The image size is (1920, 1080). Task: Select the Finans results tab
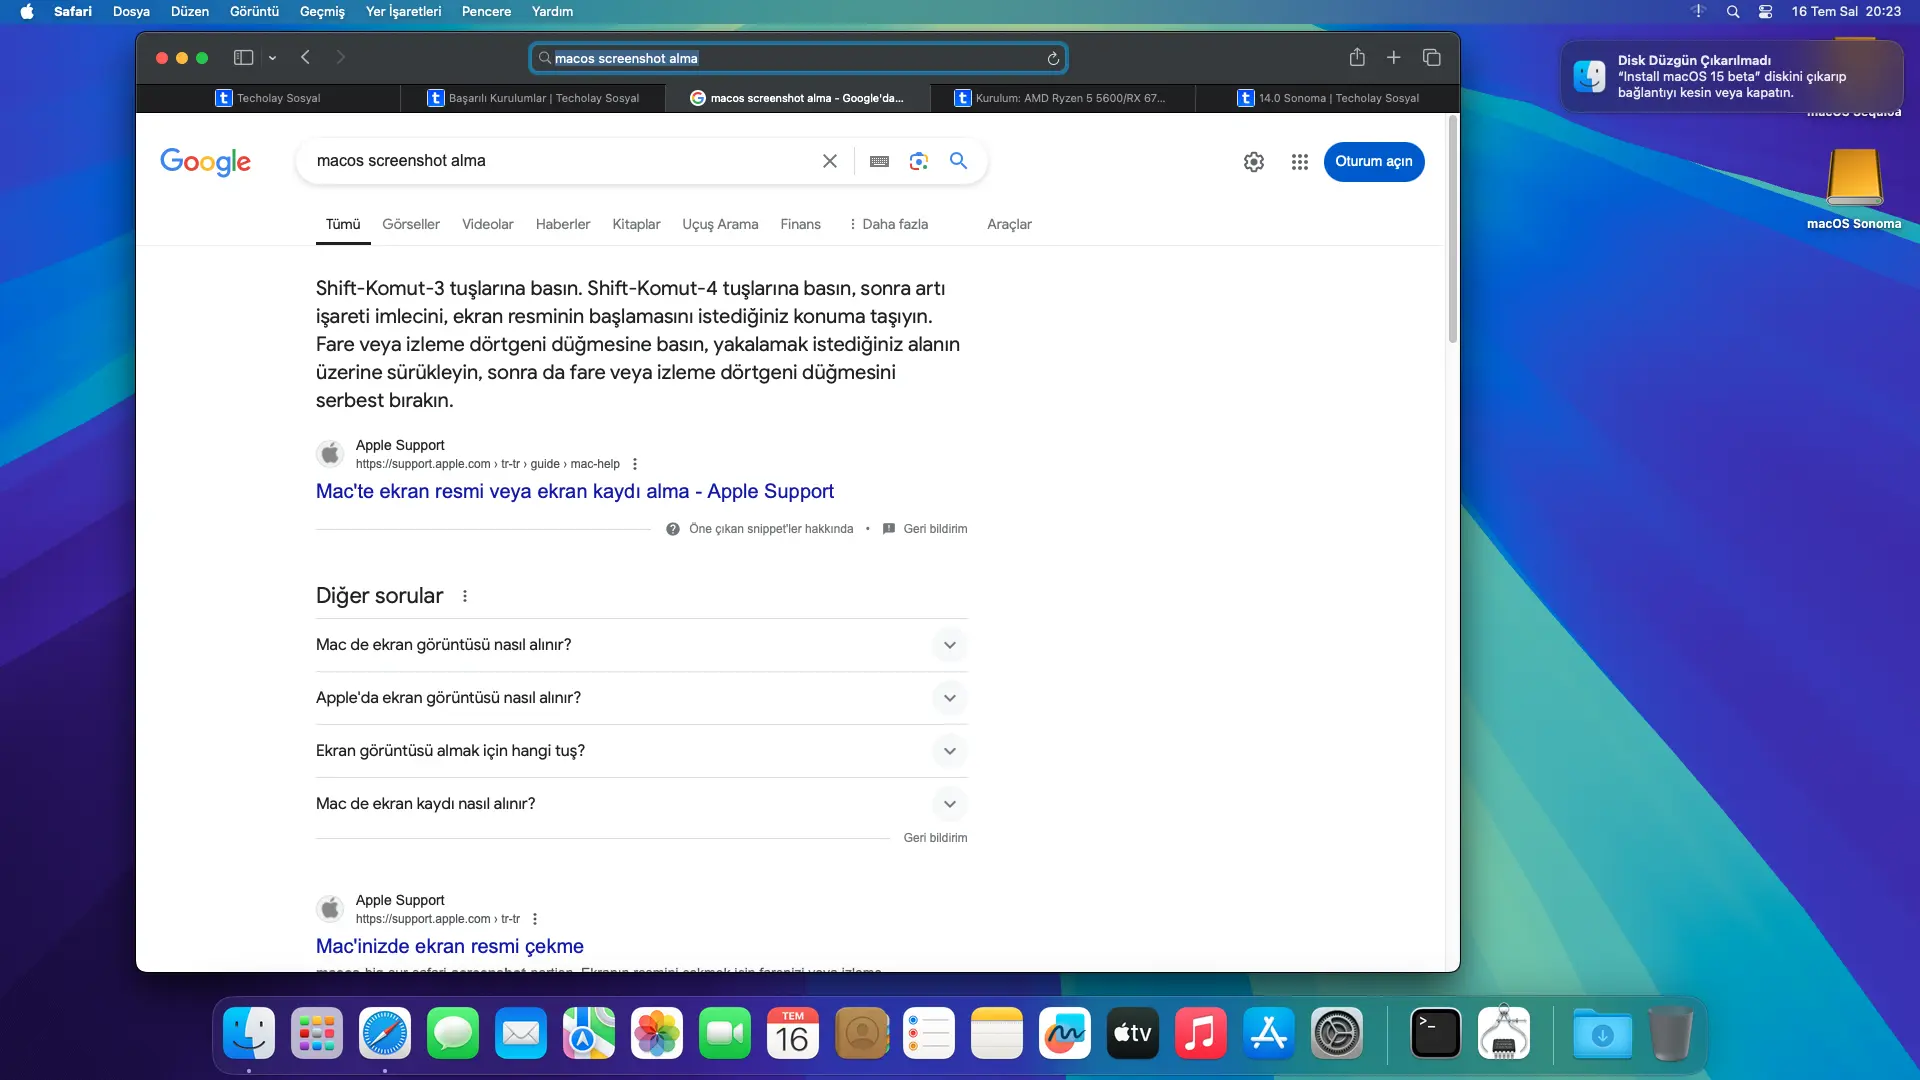pos(801,224)
